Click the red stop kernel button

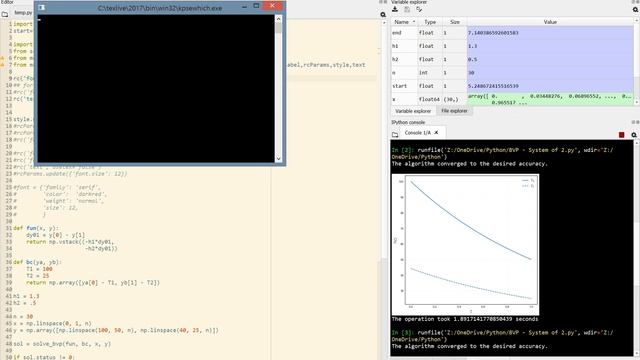click(621, 135)
